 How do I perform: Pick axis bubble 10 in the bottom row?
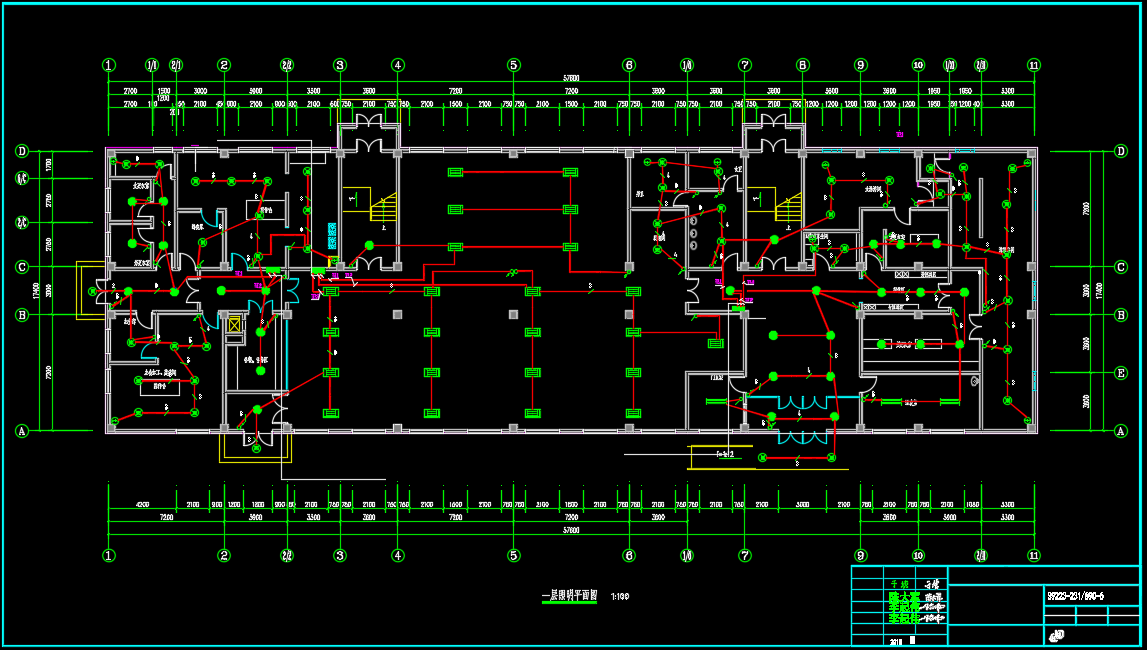(918, 556)
